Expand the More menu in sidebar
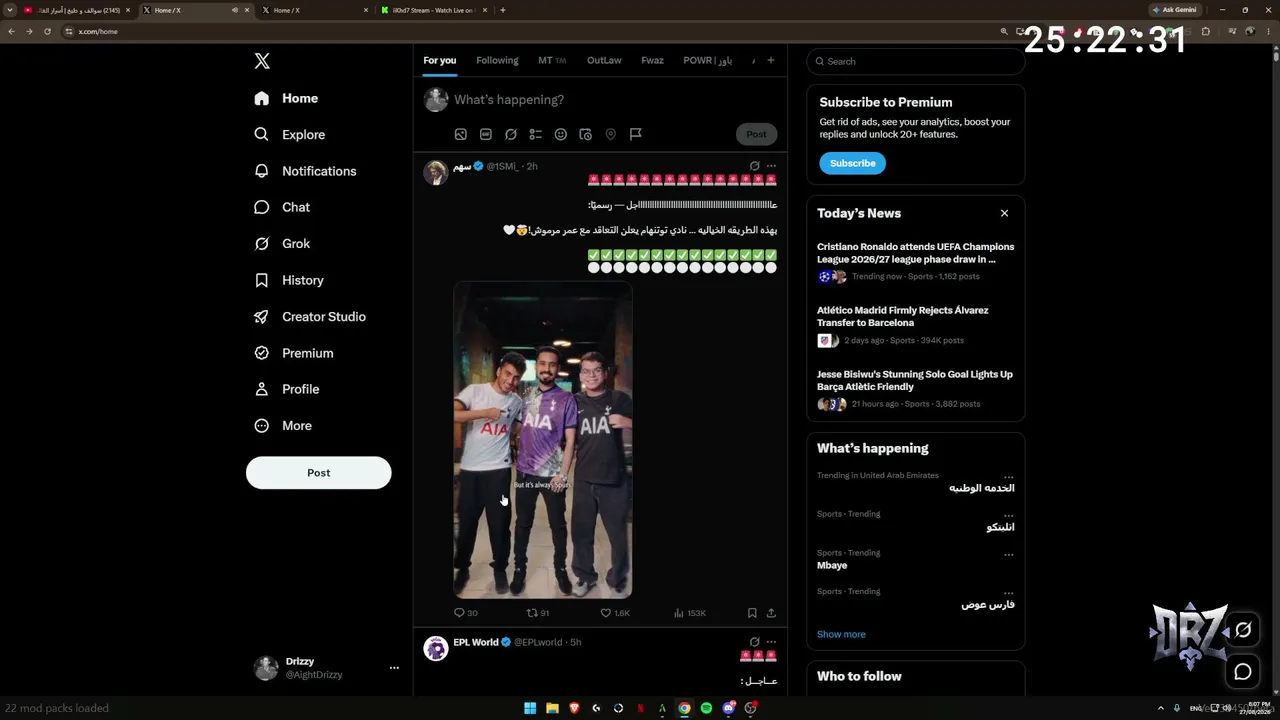This screenshot has width=1280, height=720. pyautogui.click(x=283, y=425)
